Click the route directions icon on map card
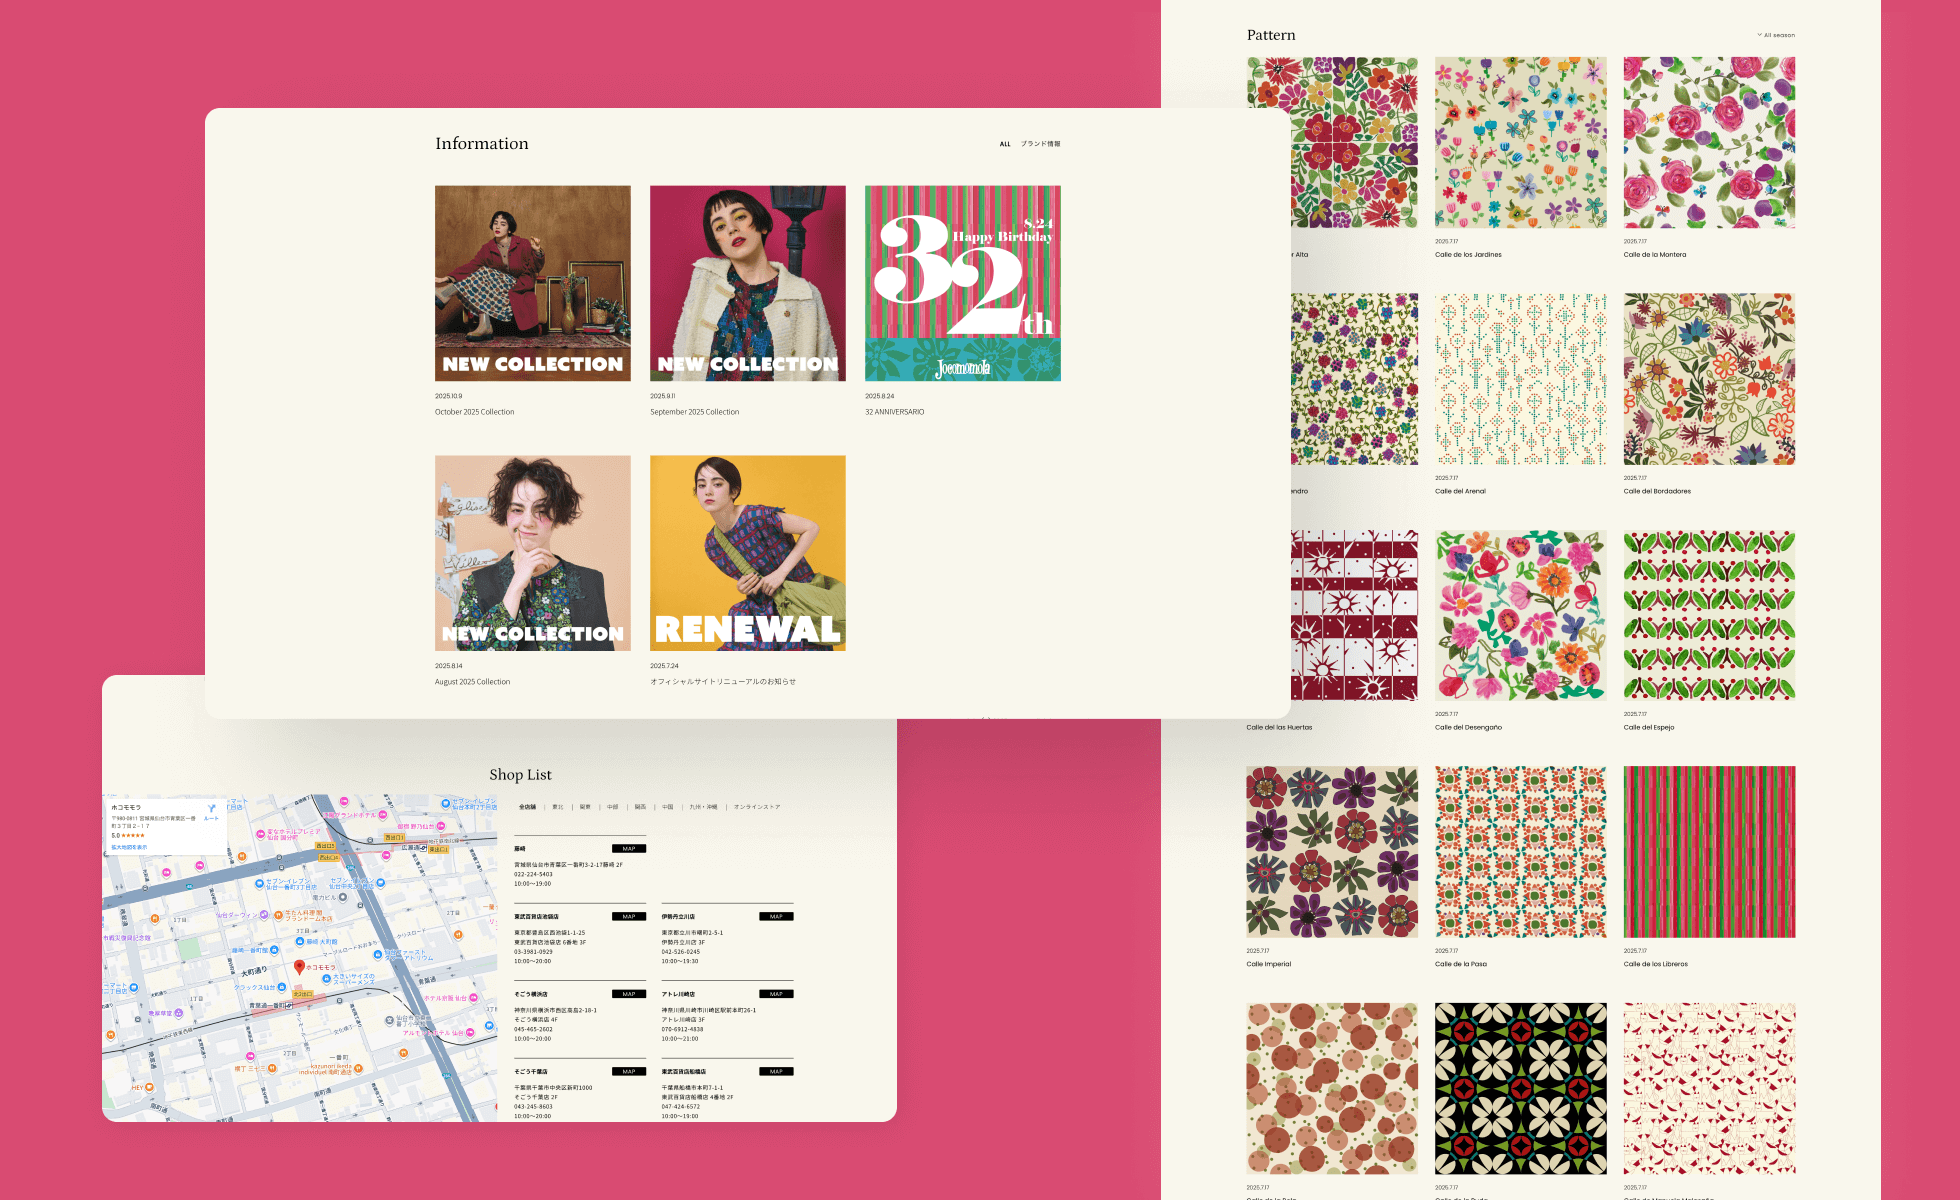 point(211,809)
